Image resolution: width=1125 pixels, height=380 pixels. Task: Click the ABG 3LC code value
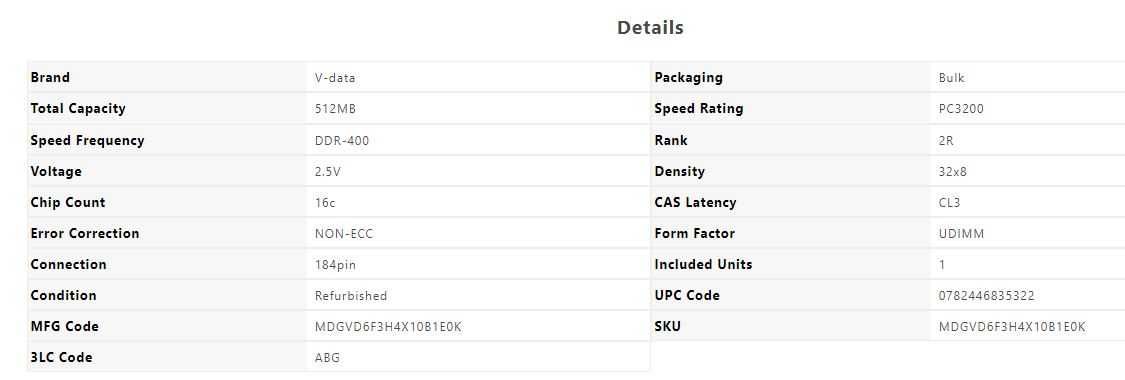pos(327,358)
